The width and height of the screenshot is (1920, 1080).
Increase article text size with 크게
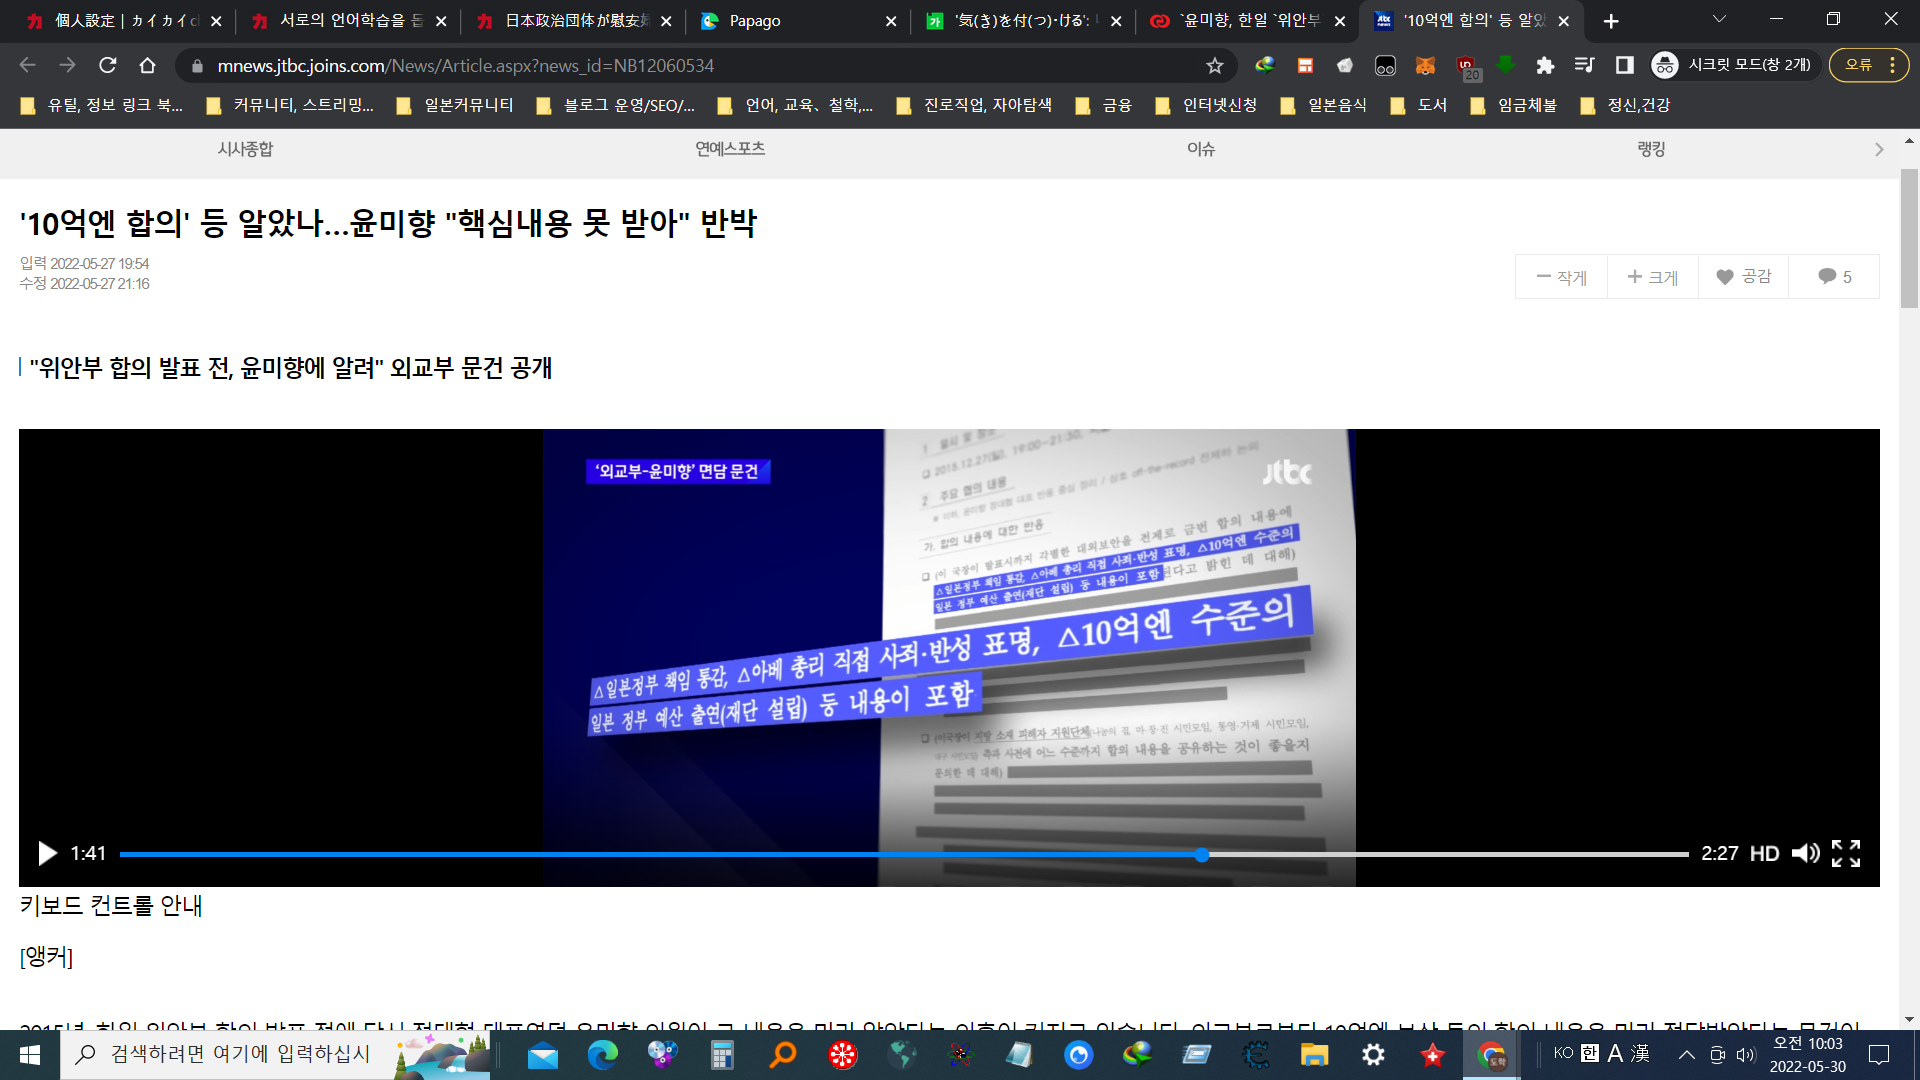pos(1653,277)
